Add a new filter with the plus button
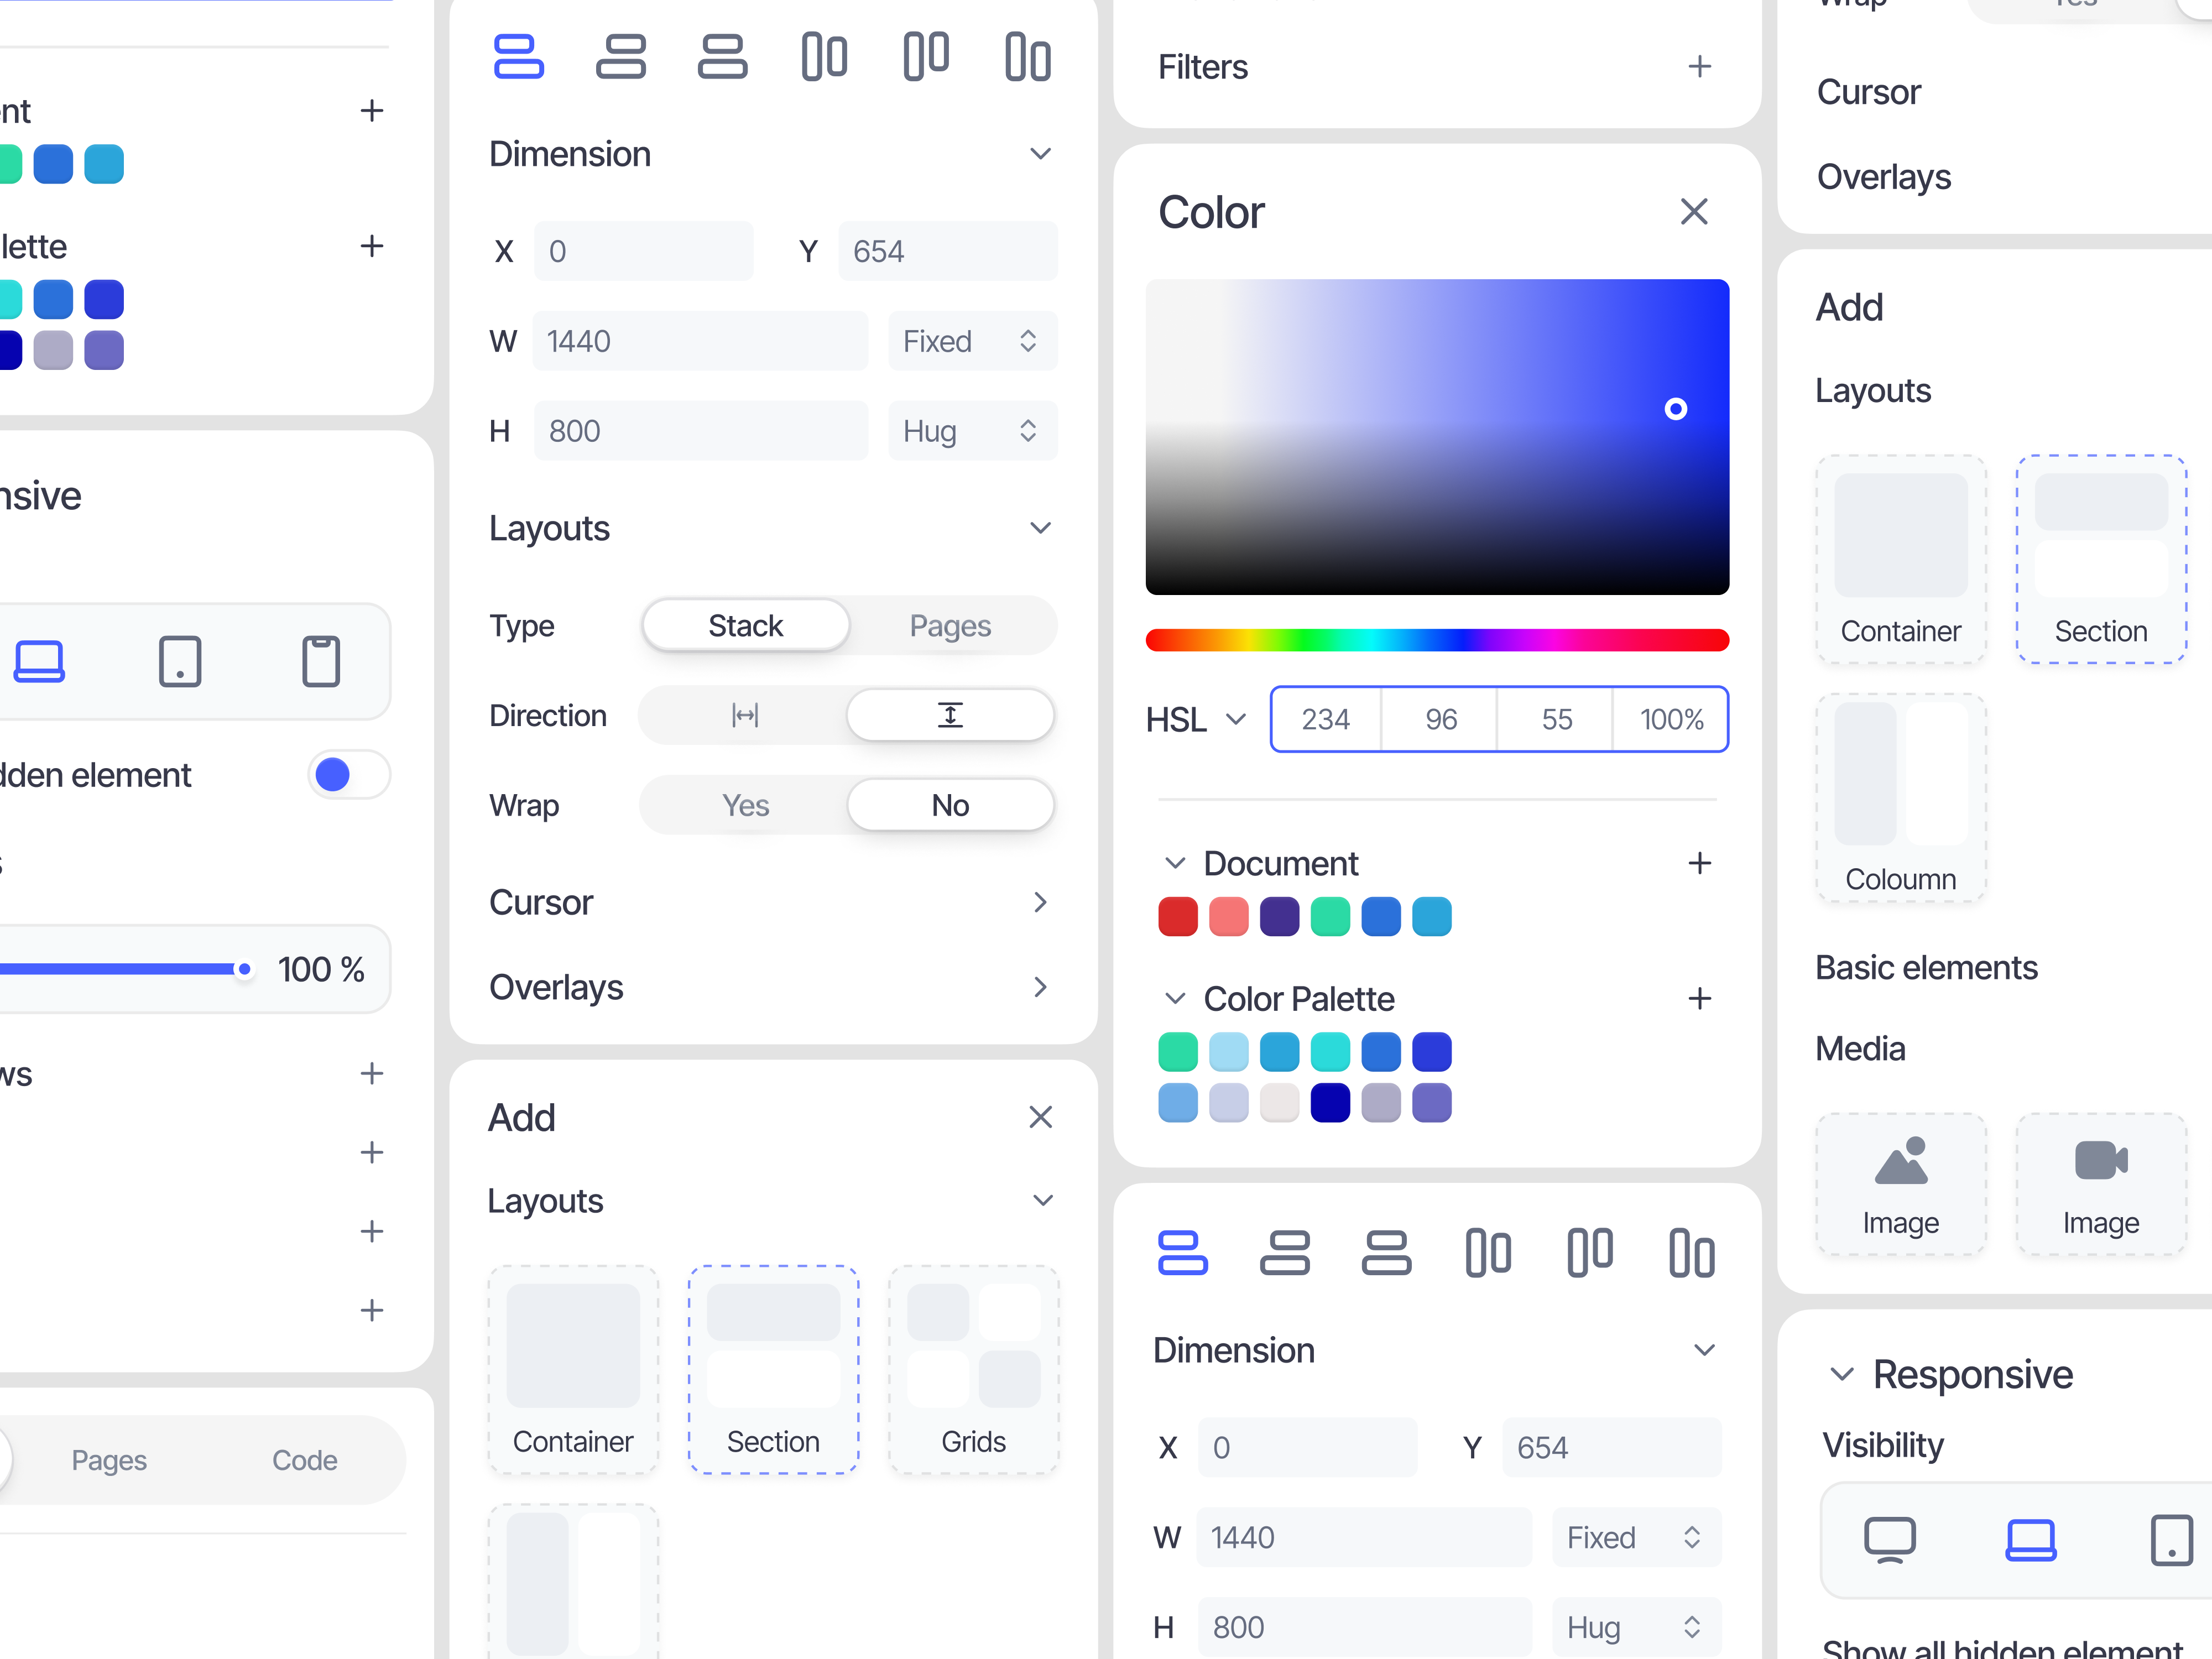2212x1659 pixels. pos(1699,66)
